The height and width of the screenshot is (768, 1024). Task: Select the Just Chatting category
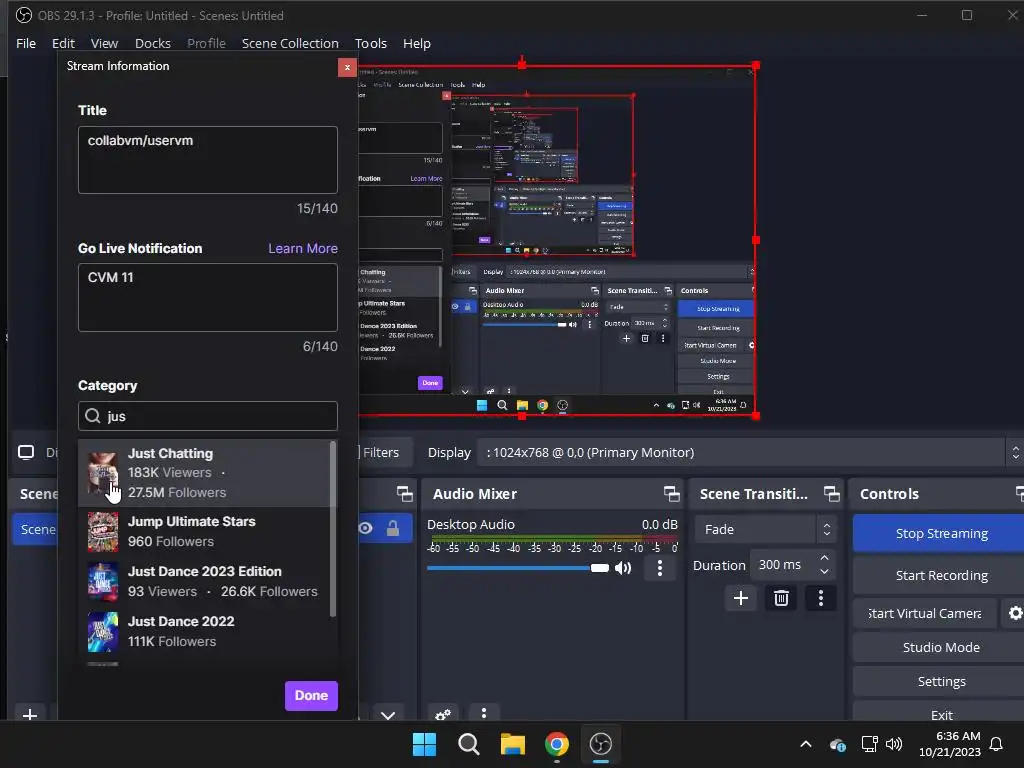204,473
